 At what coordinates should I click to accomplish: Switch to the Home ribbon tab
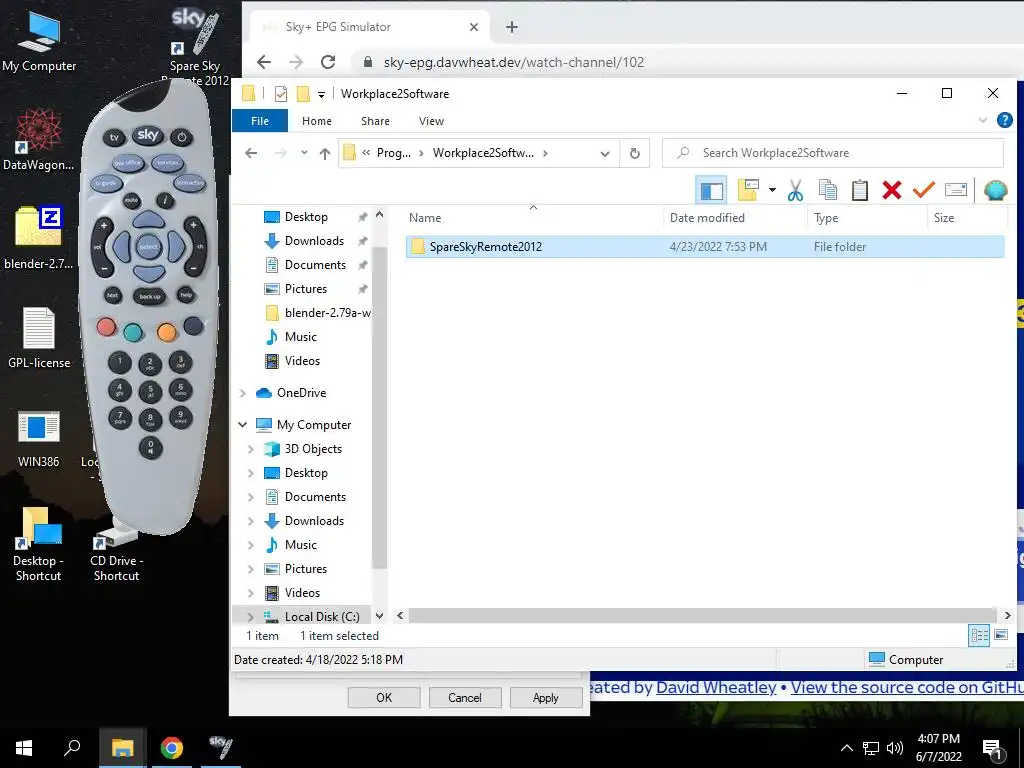(x=317, y=121)
